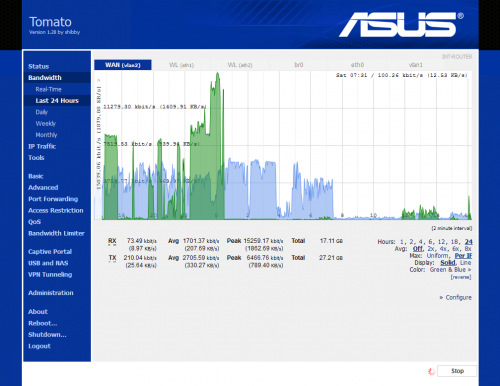Open the Status menu item
500x386 pixels.
39,66
